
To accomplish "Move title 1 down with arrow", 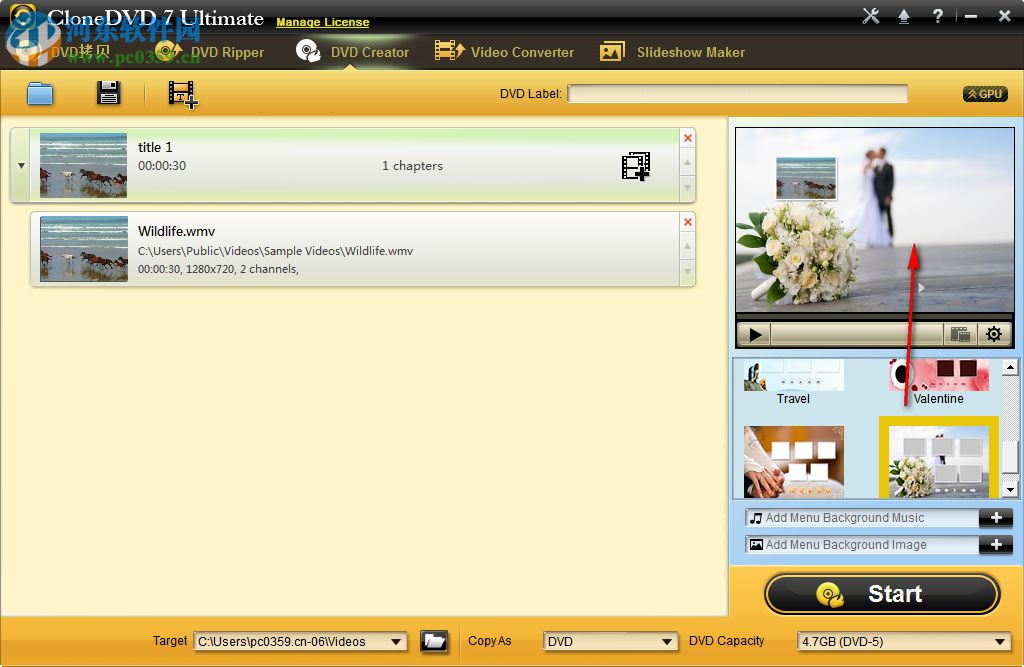I will (x=688, y=187).
